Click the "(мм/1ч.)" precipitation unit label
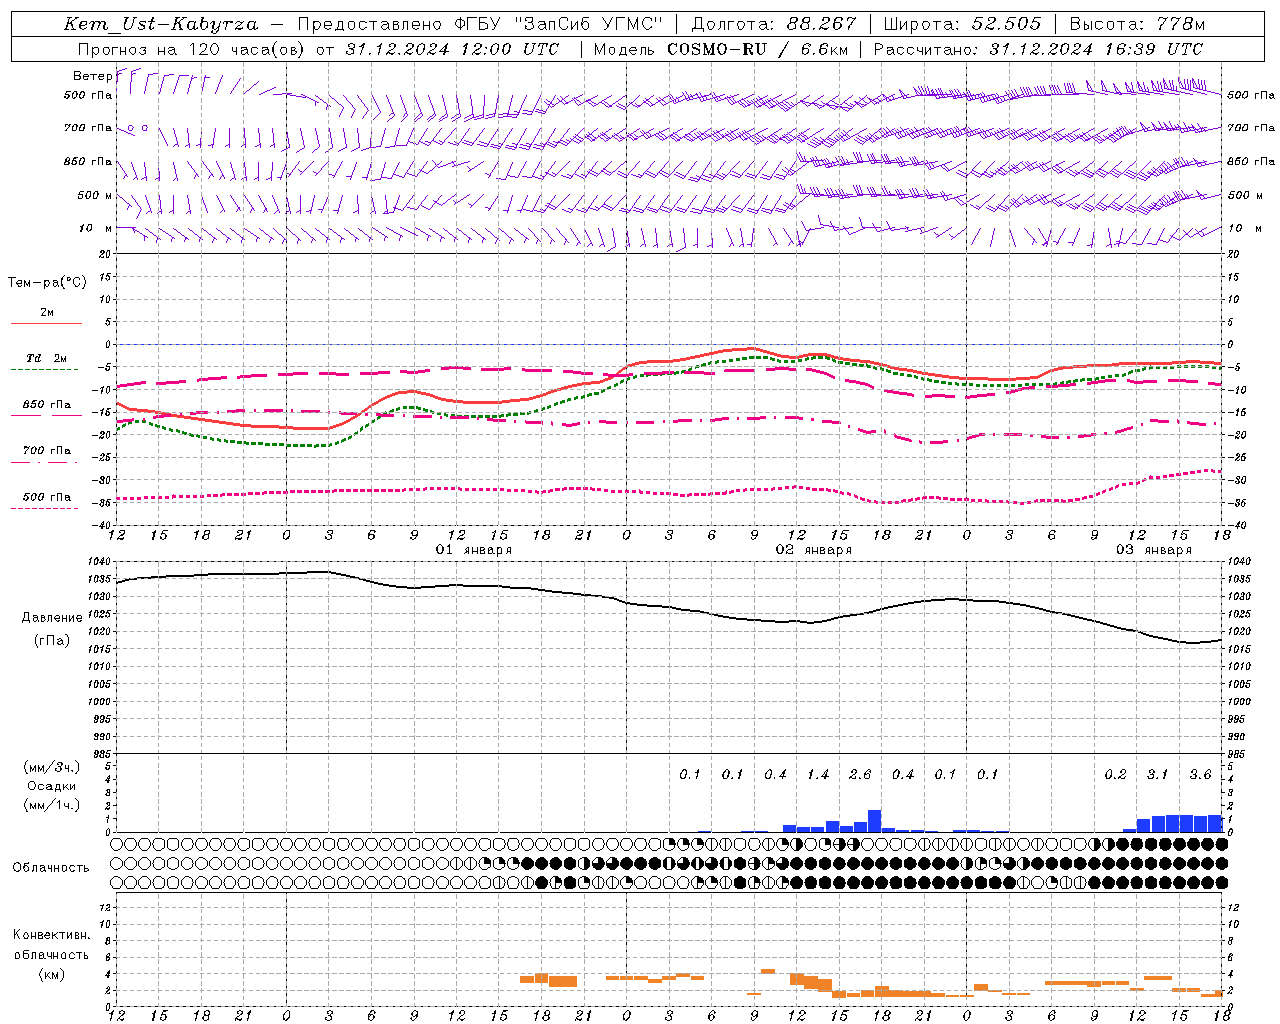The image size is (1280, 1024). point(52,805)
